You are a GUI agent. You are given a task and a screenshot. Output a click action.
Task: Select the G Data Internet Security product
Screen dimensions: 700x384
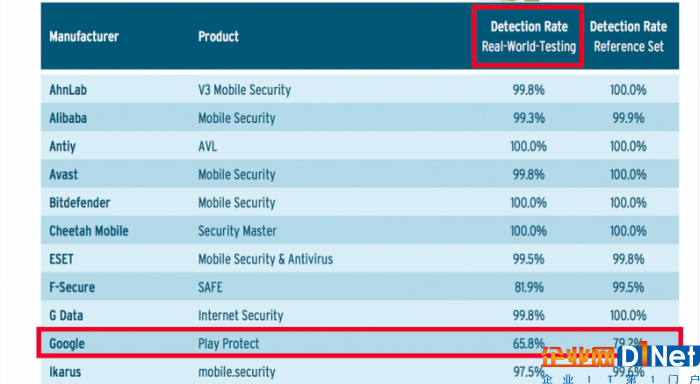[x=241, y=316]
